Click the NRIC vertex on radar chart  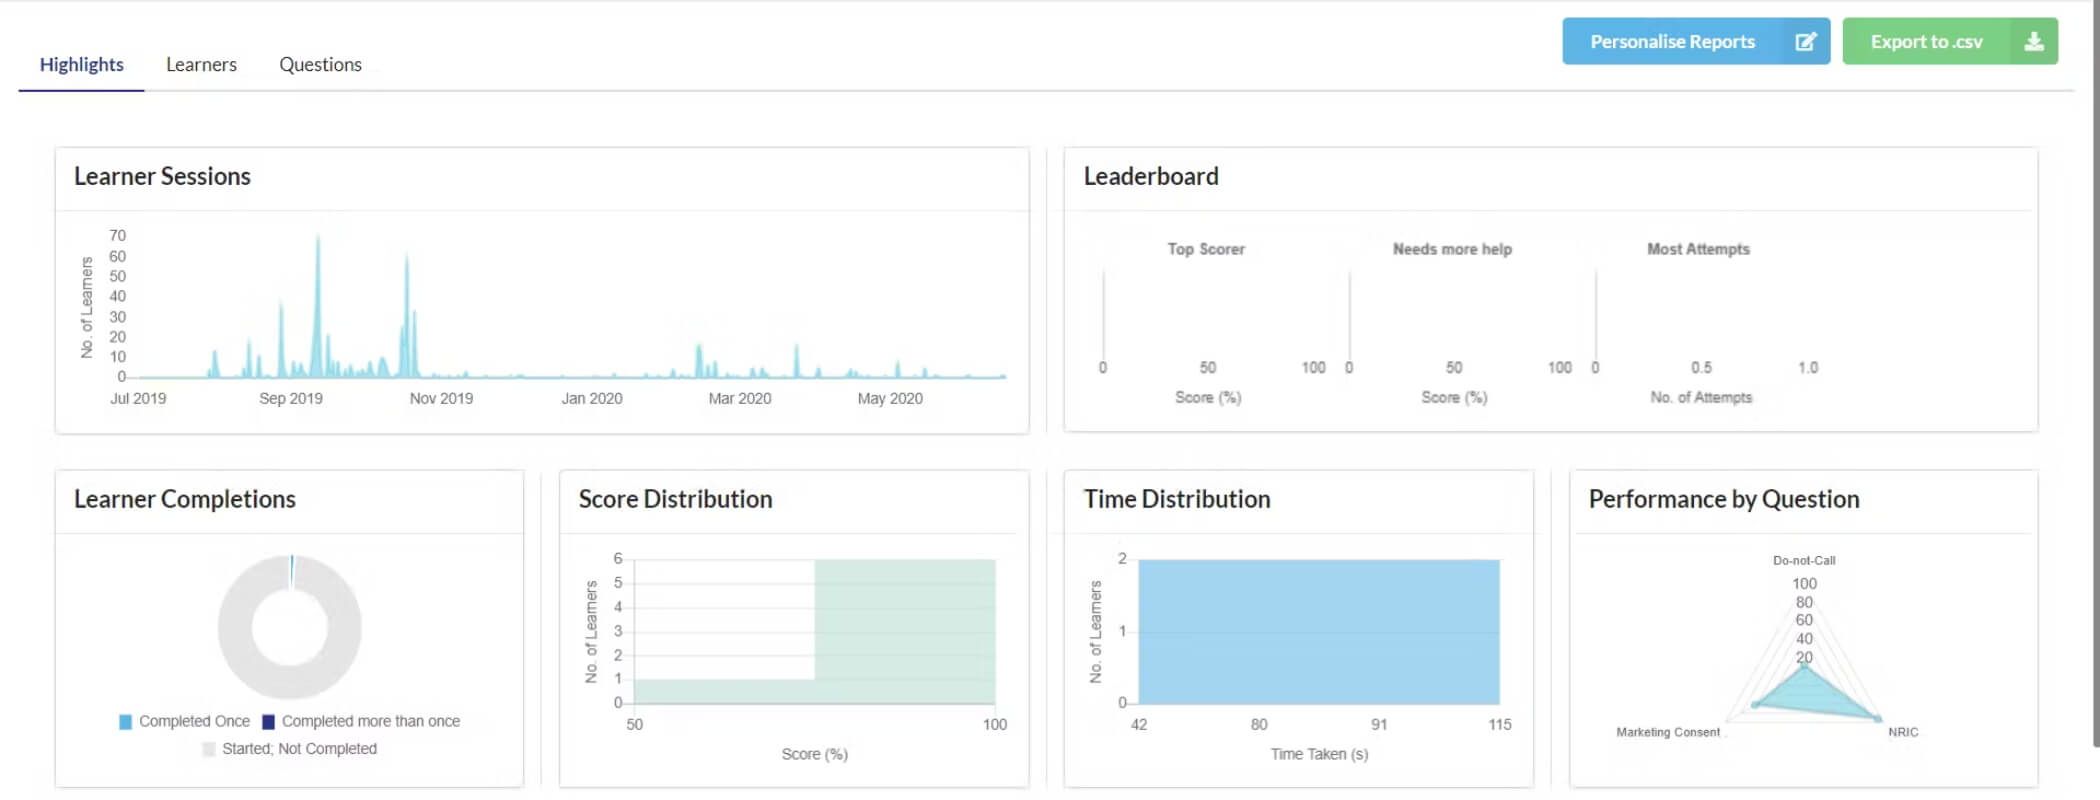pos(1878,718)
